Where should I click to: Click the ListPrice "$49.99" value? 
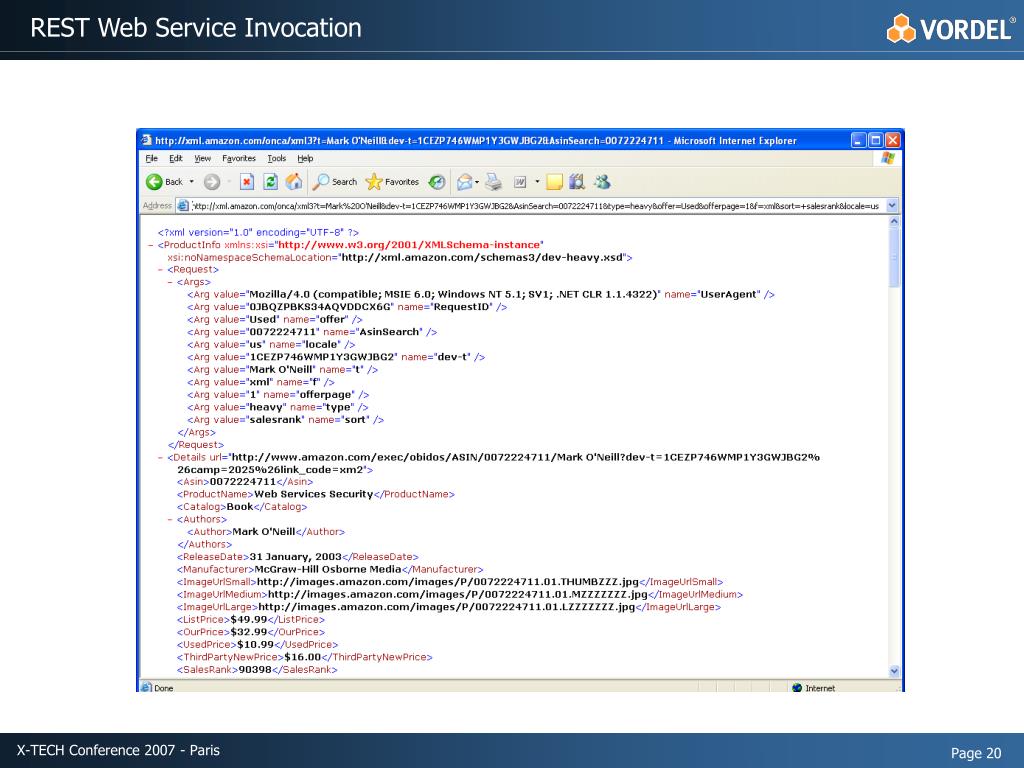249,619
